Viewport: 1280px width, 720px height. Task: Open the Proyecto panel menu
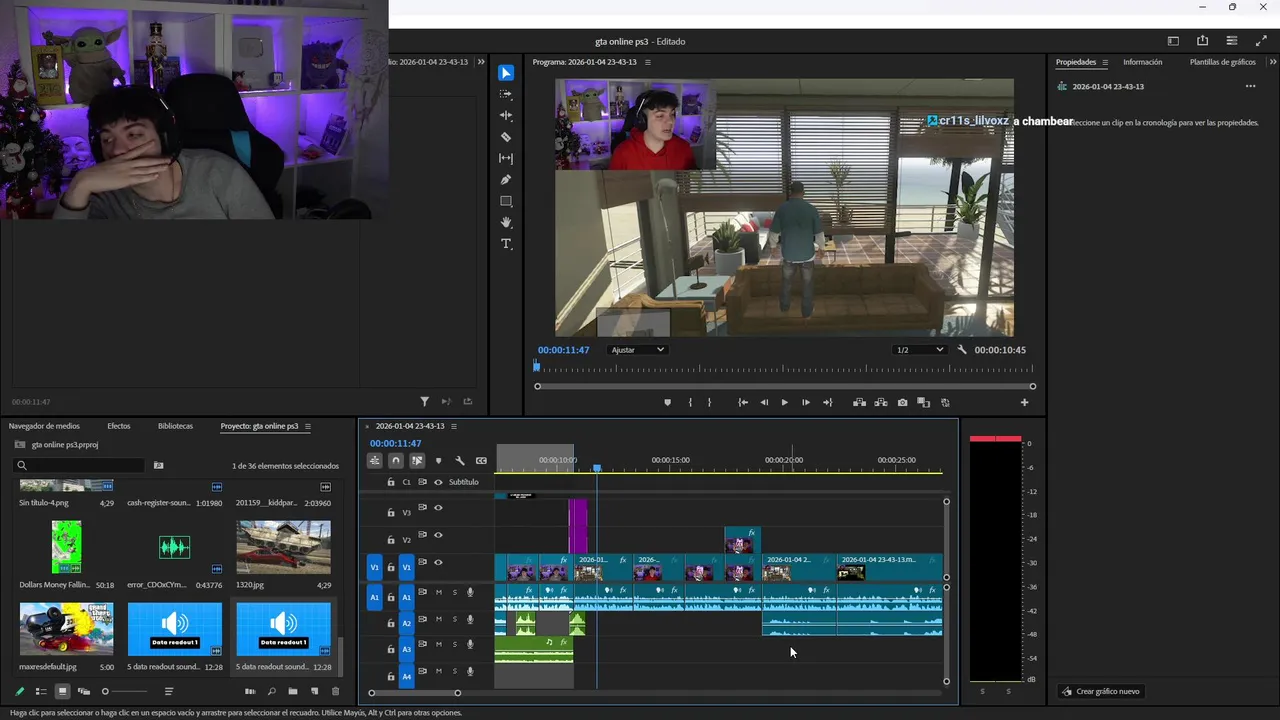pyautogui.click(x=307, y=426)
